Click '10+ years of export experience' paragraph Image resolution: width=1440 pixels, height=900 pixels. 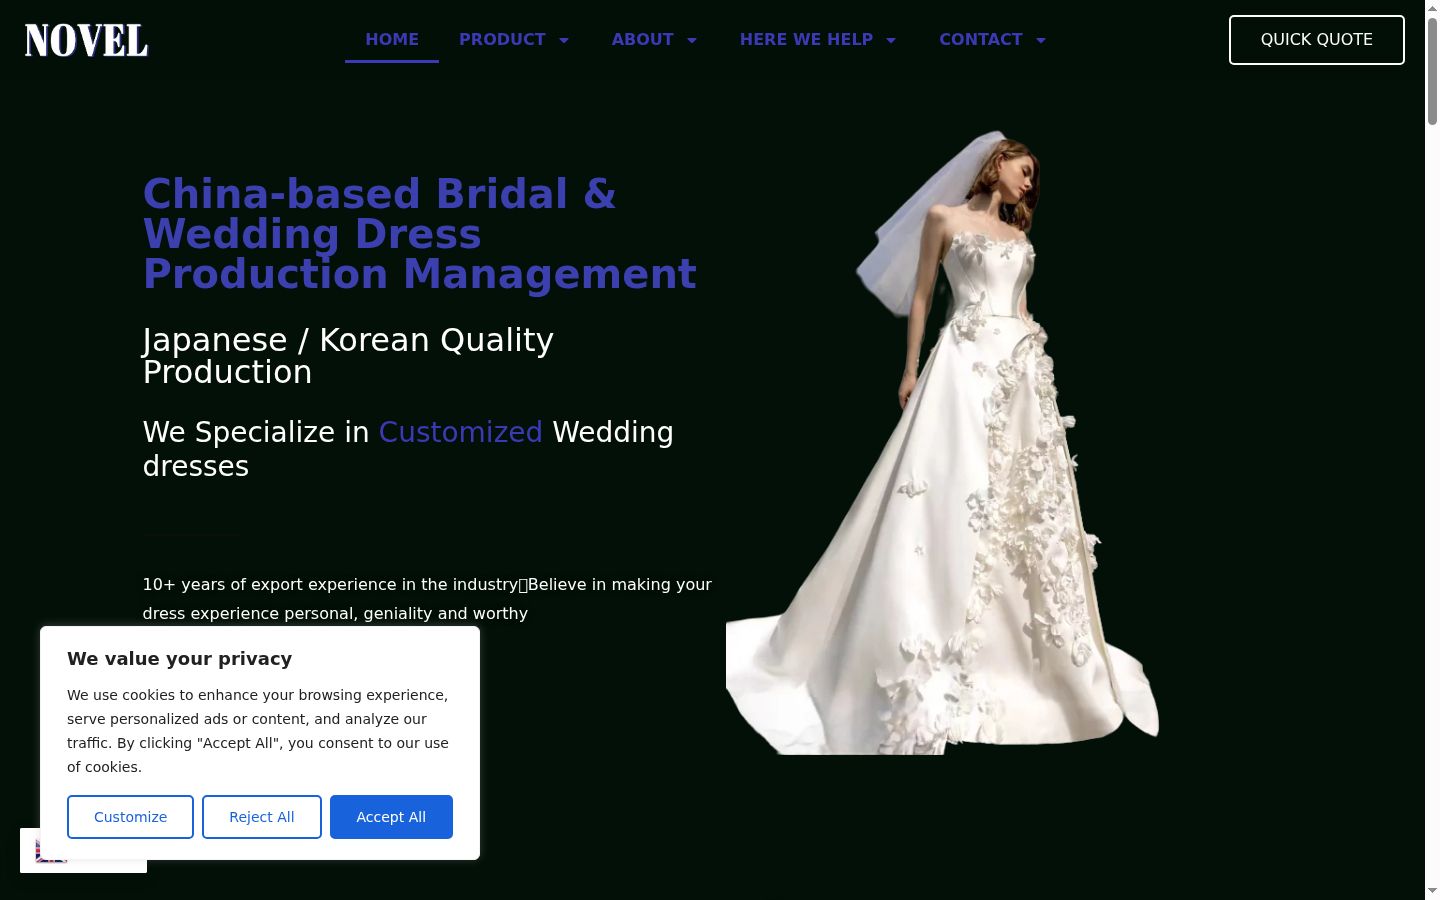(427, 599)
